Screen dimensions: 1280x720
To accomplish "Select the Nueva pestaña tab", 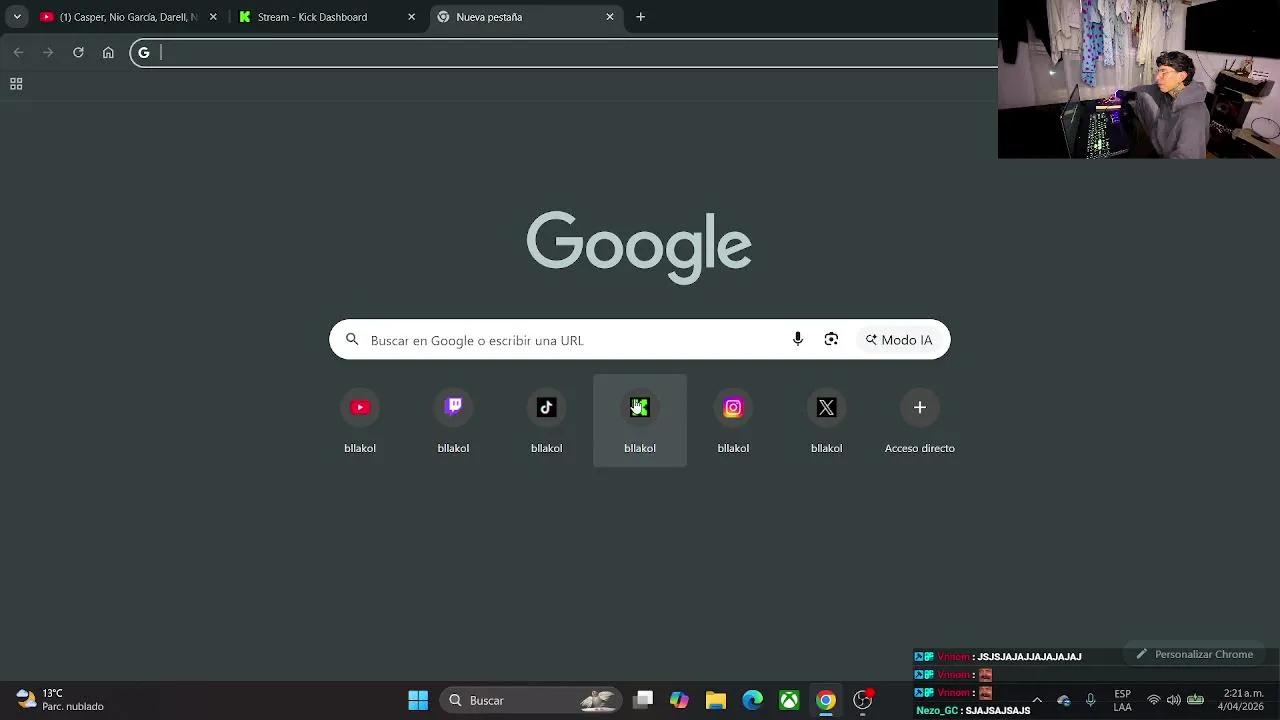I will pyautogui.click(x=526, y=17).
